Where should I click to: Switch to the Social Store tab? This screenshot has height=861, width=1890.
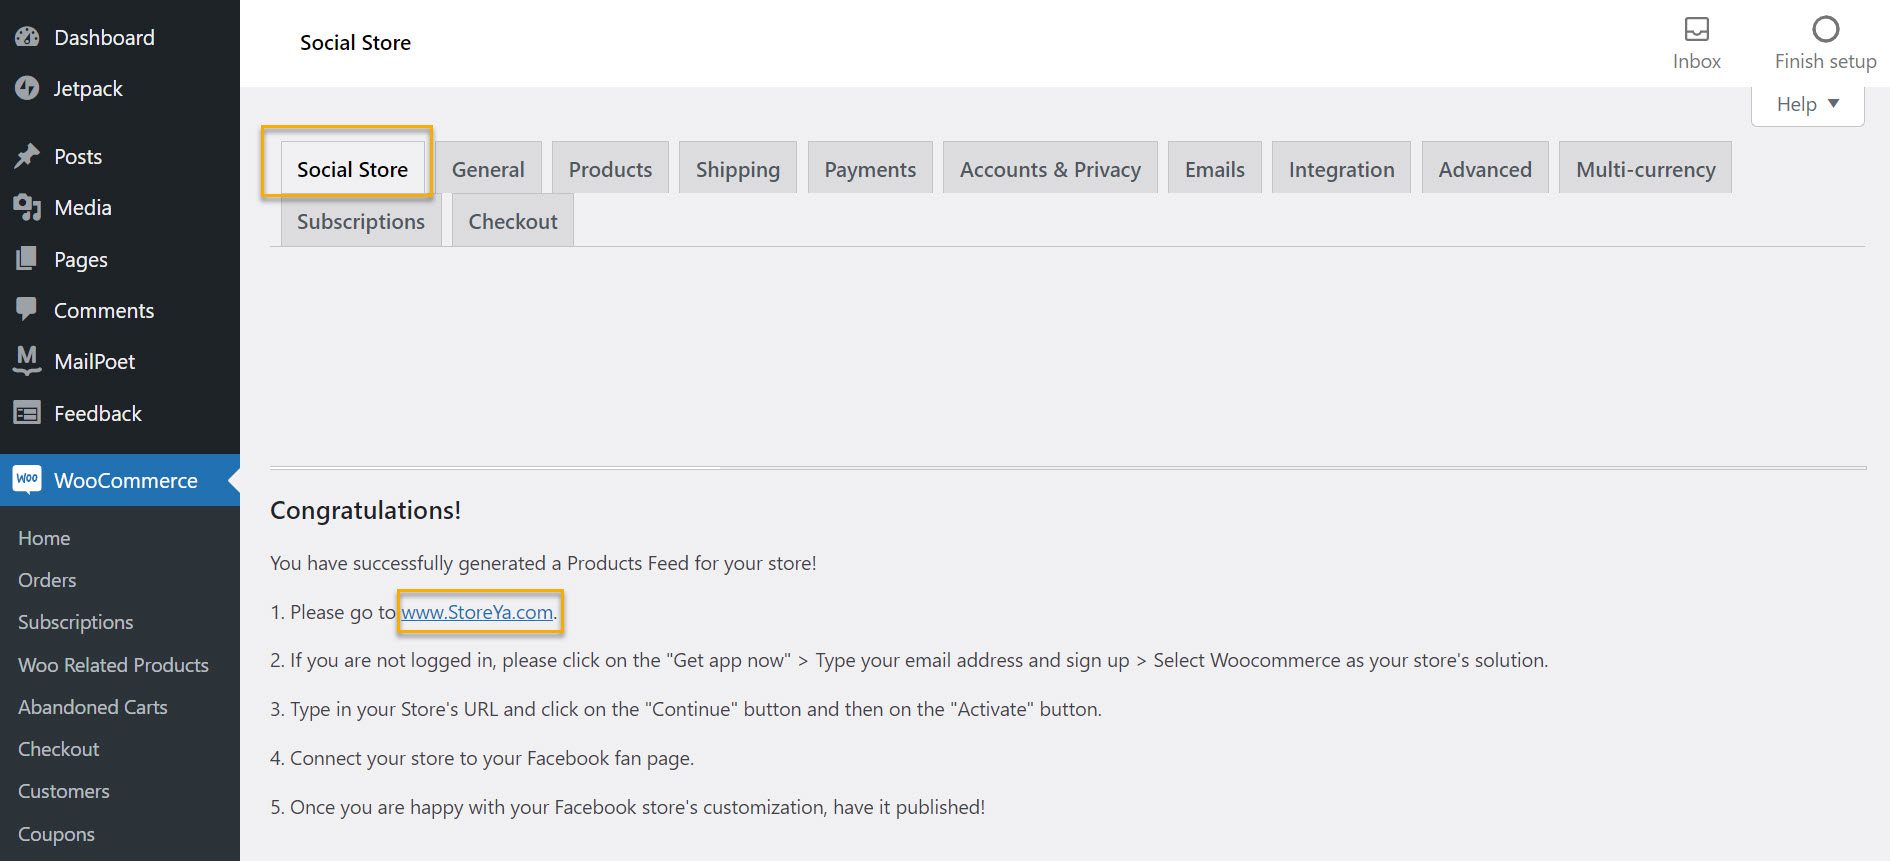click(x=352, y=169)
